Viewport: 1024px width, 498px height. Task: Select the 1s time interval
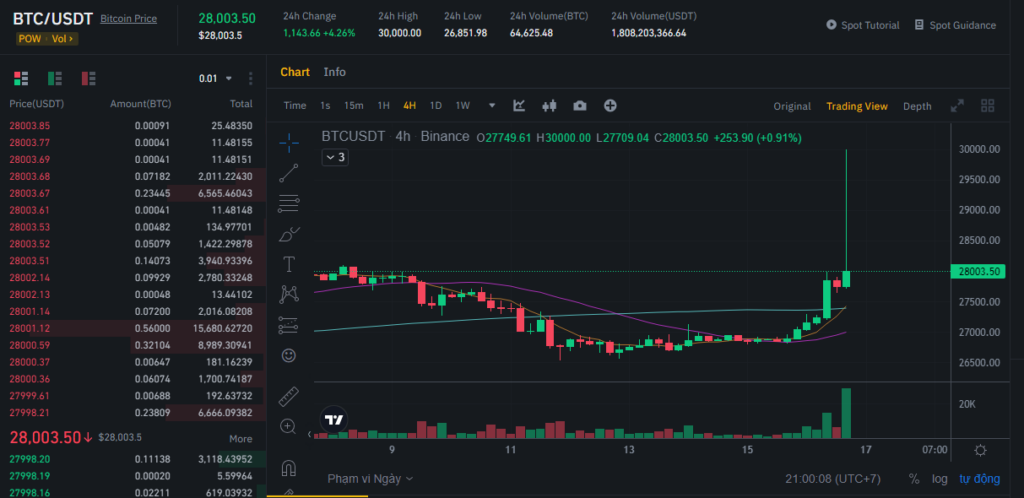325,106
